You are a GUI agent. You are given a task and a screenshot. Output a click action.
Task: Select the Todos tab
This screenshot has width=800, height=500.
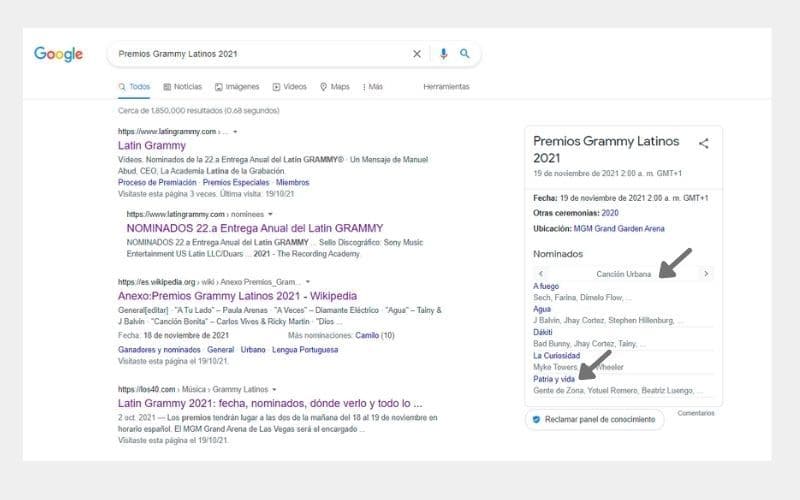click(x=134, y=87)
